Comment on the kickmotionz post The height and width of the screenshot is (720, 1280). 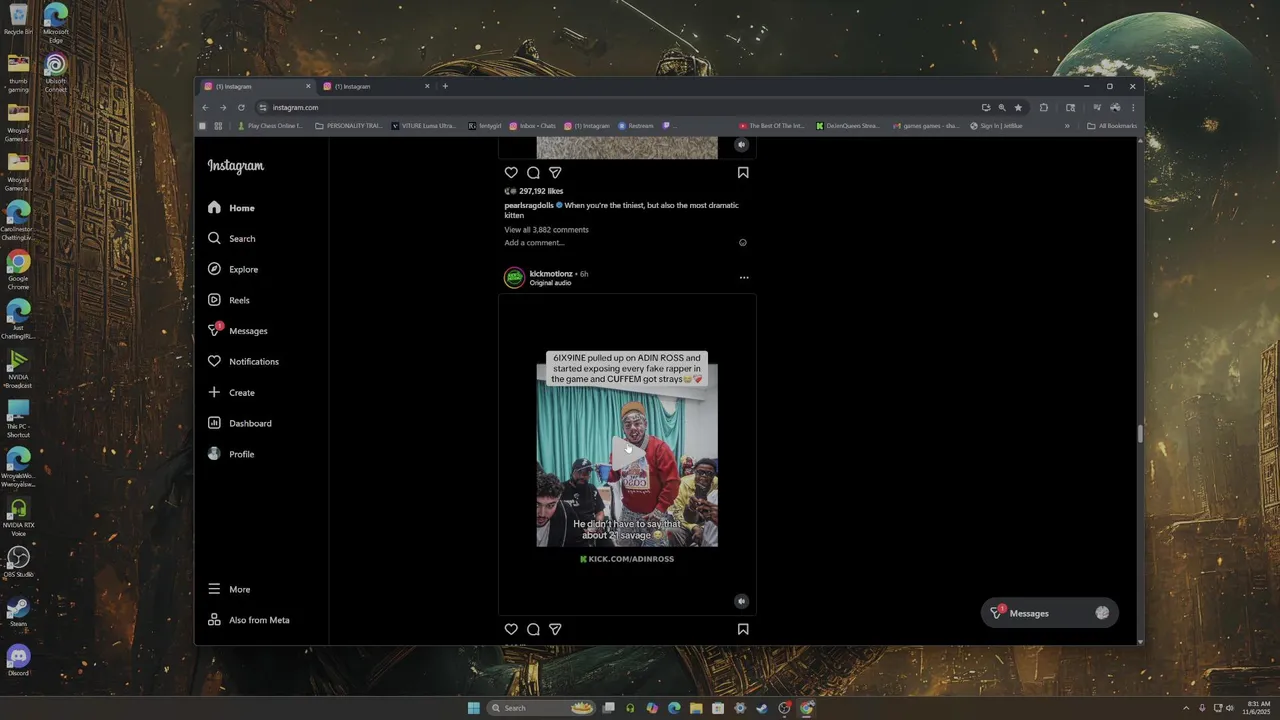click(533, 629)
